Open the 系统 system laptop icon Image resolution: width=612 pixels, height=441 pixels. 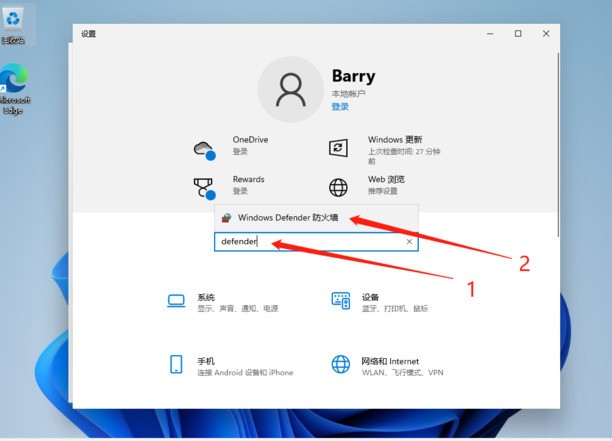pyautogui.click(x=176, y=301)
